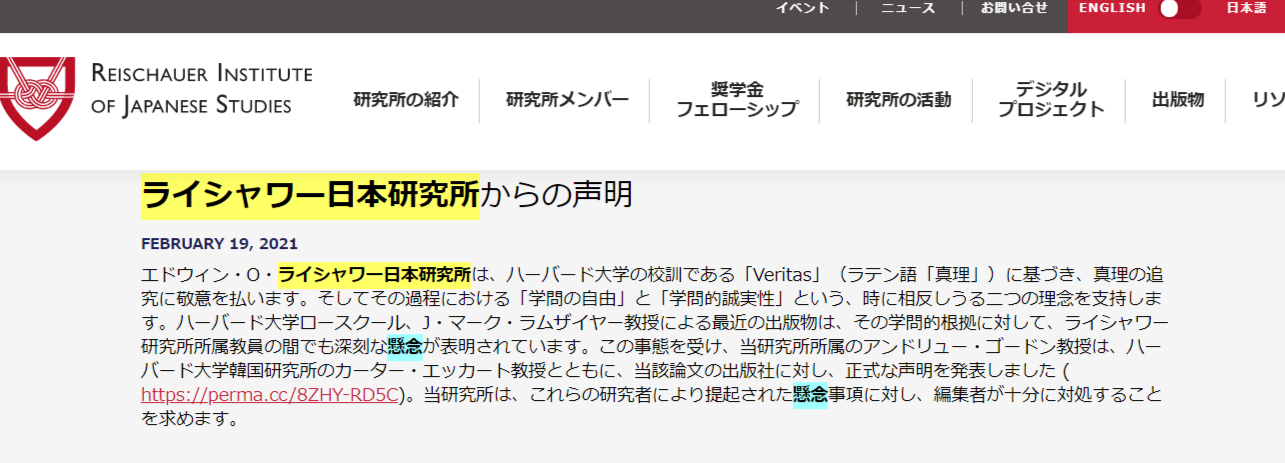This screenshot has height=463, width=1285.
Task: Open the 研究所の活動 menu item
Action: [898, 100]
